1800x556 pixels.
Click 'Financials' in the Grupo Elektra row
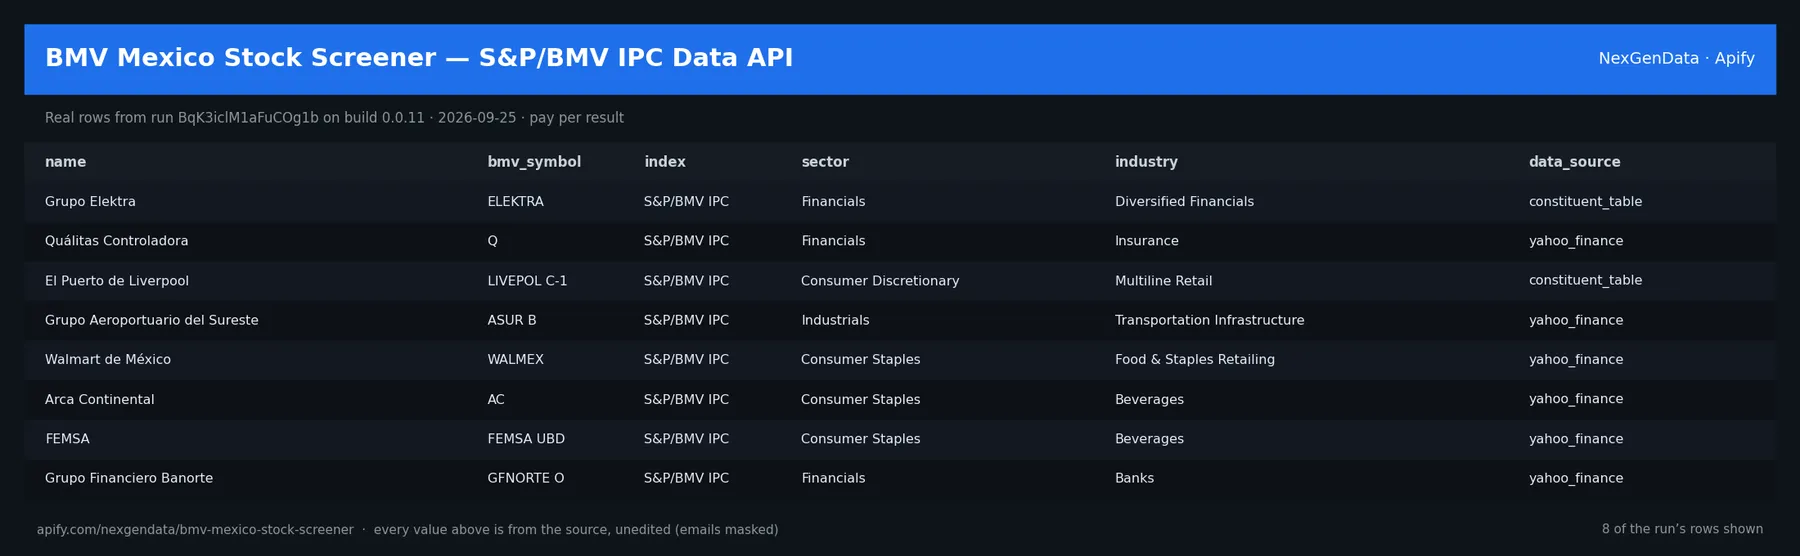pyautogui.click(x=833, y=202)
